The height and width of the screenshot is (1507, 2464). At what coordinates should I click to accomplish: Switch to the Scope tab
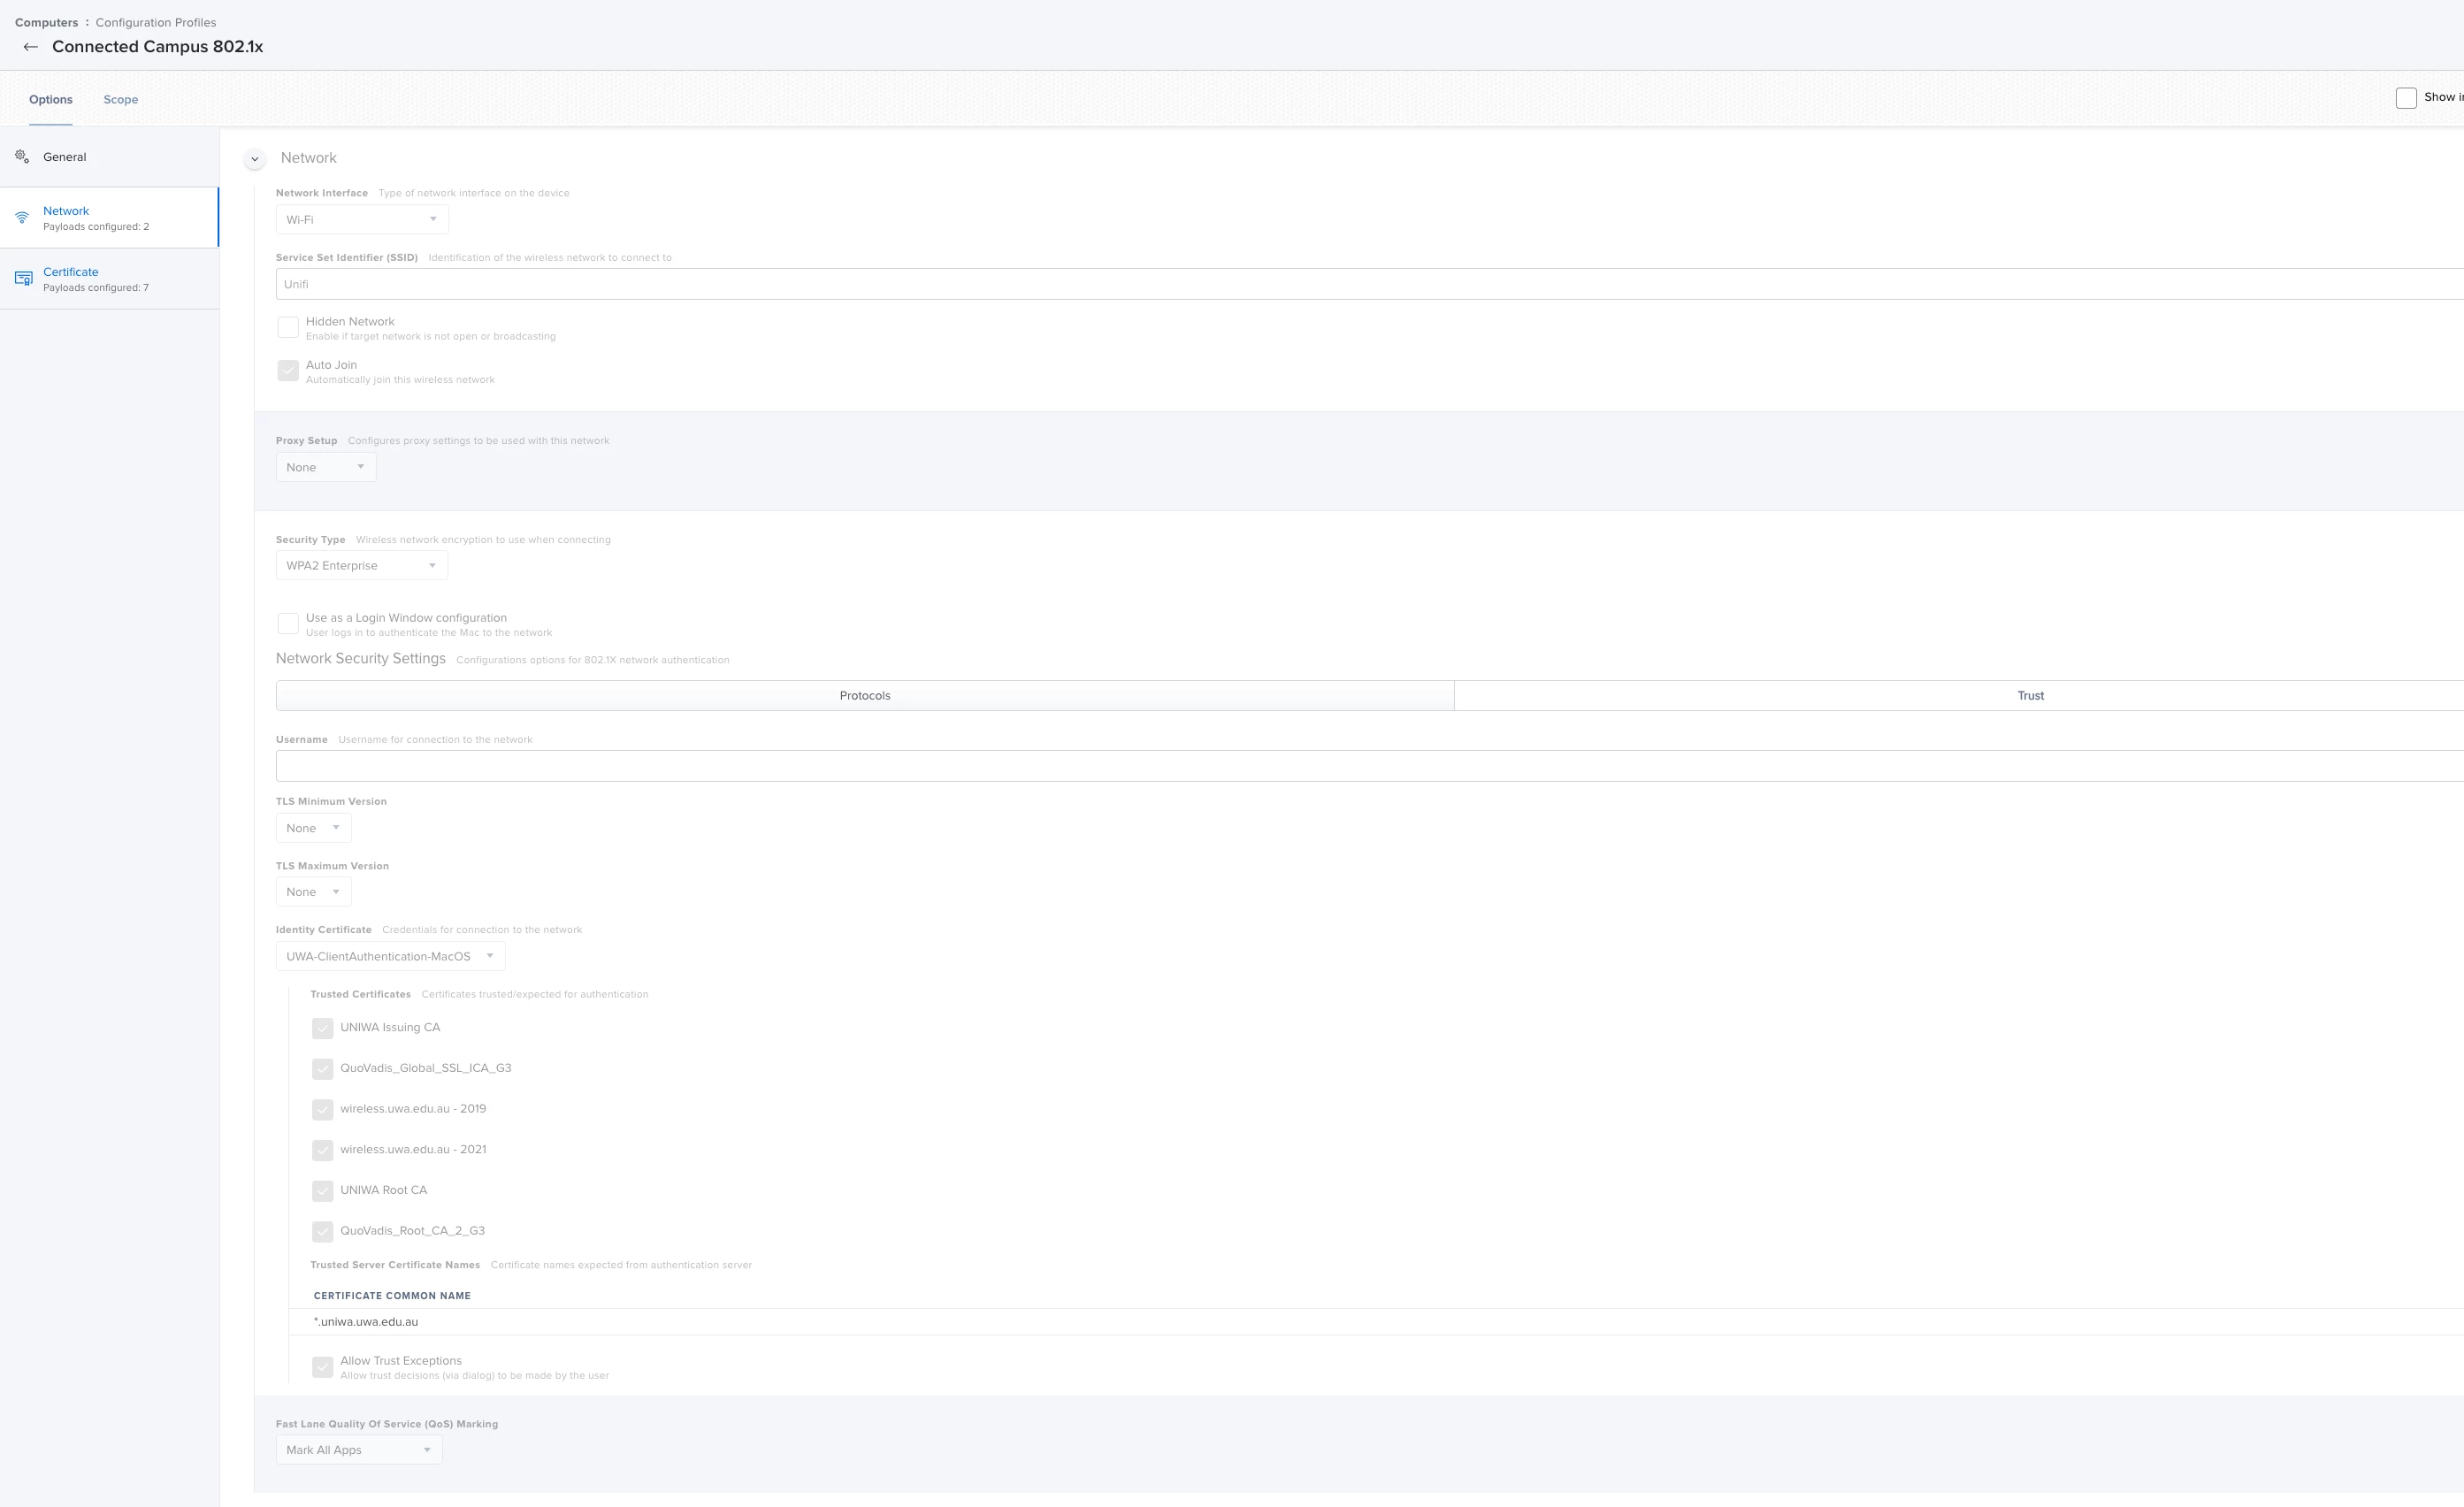[121, 100]
